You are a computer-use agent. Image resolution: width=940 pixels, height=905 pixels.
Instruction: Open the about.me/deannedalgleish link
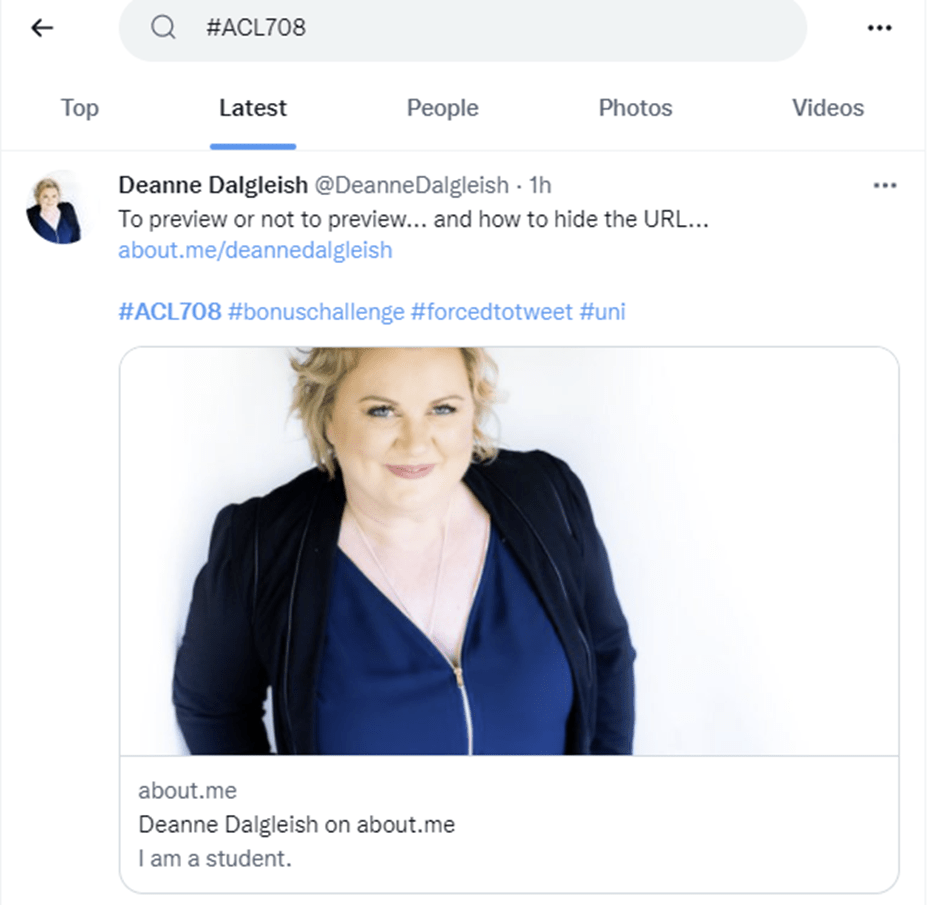coord(255,250)
